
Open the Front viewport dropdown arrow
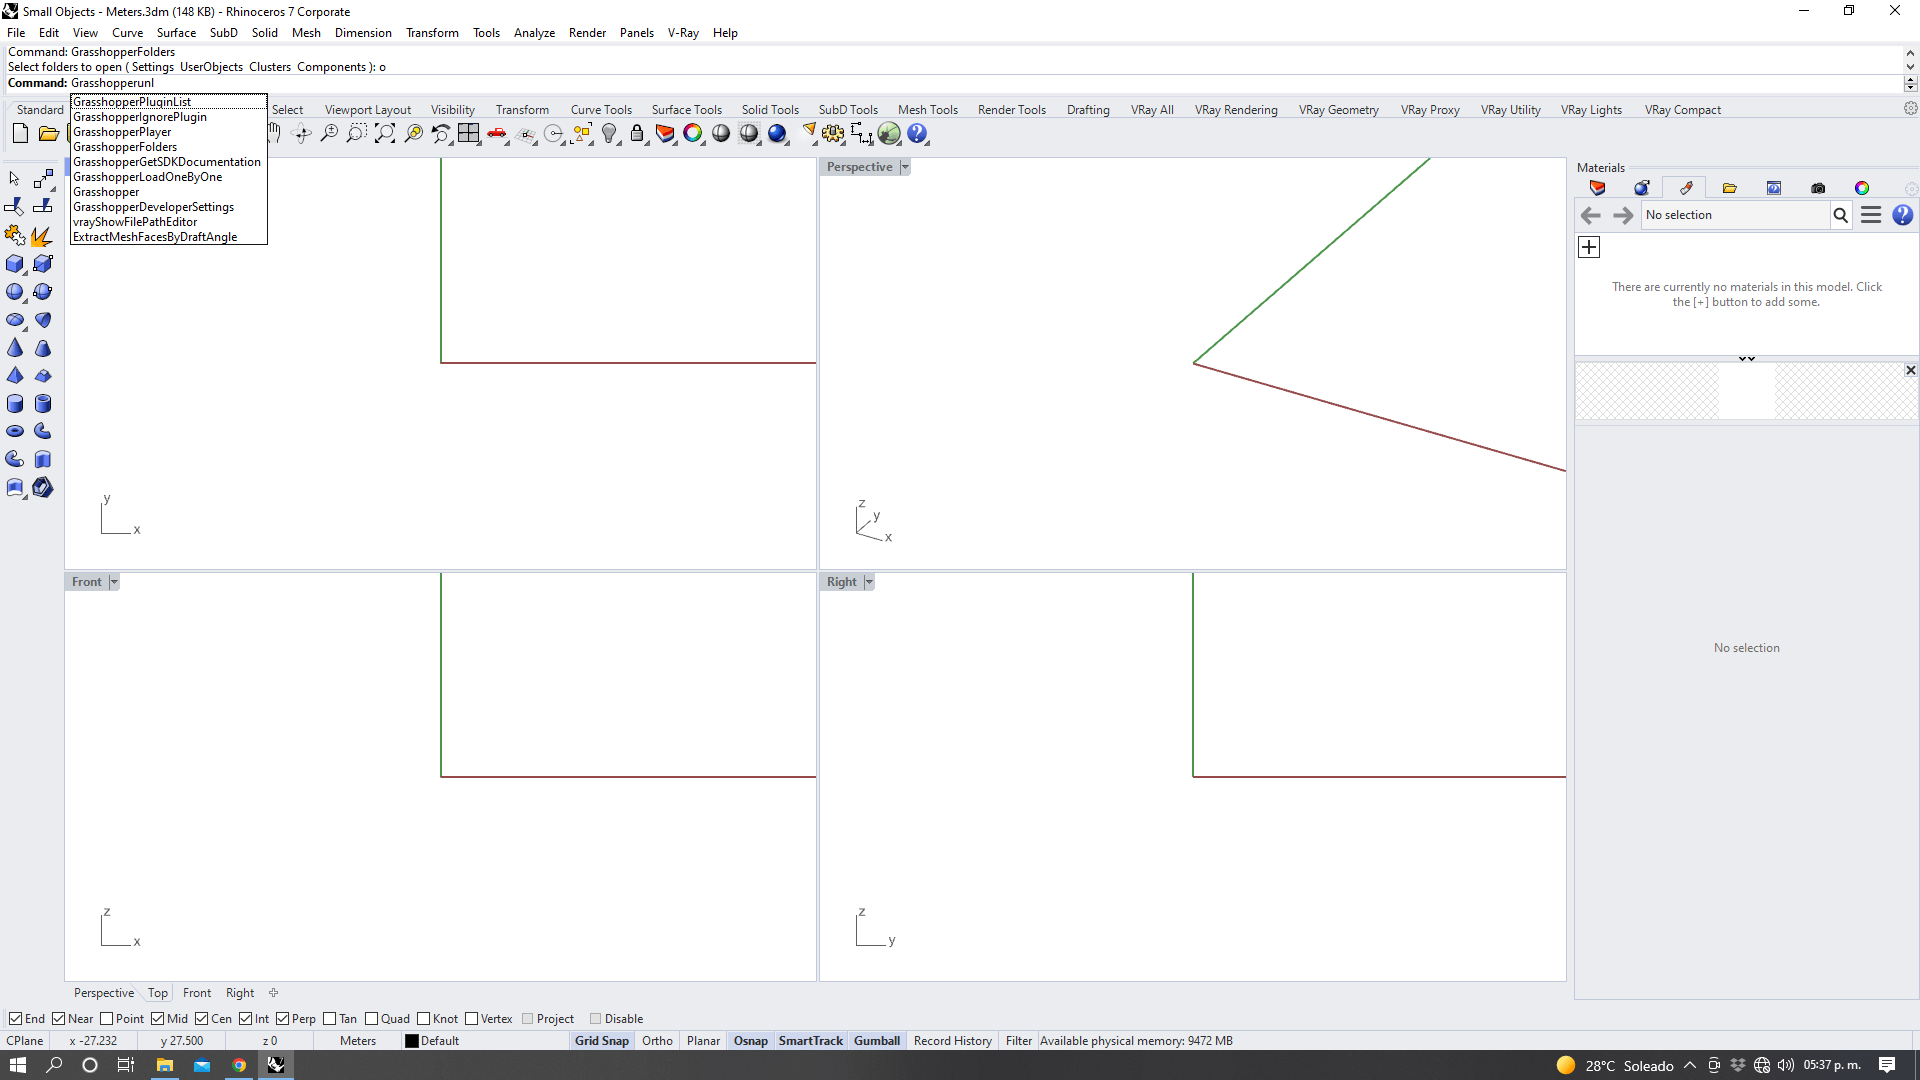coord(114,582)
